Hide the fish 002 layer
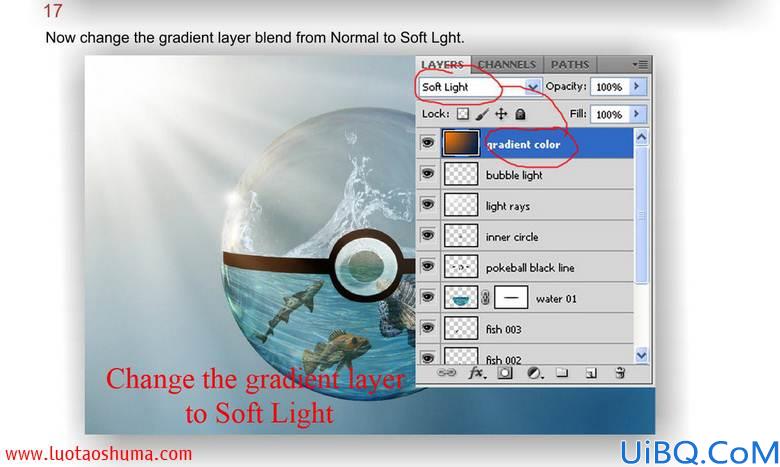Viewport: 780px width, 467px height. 427,357
